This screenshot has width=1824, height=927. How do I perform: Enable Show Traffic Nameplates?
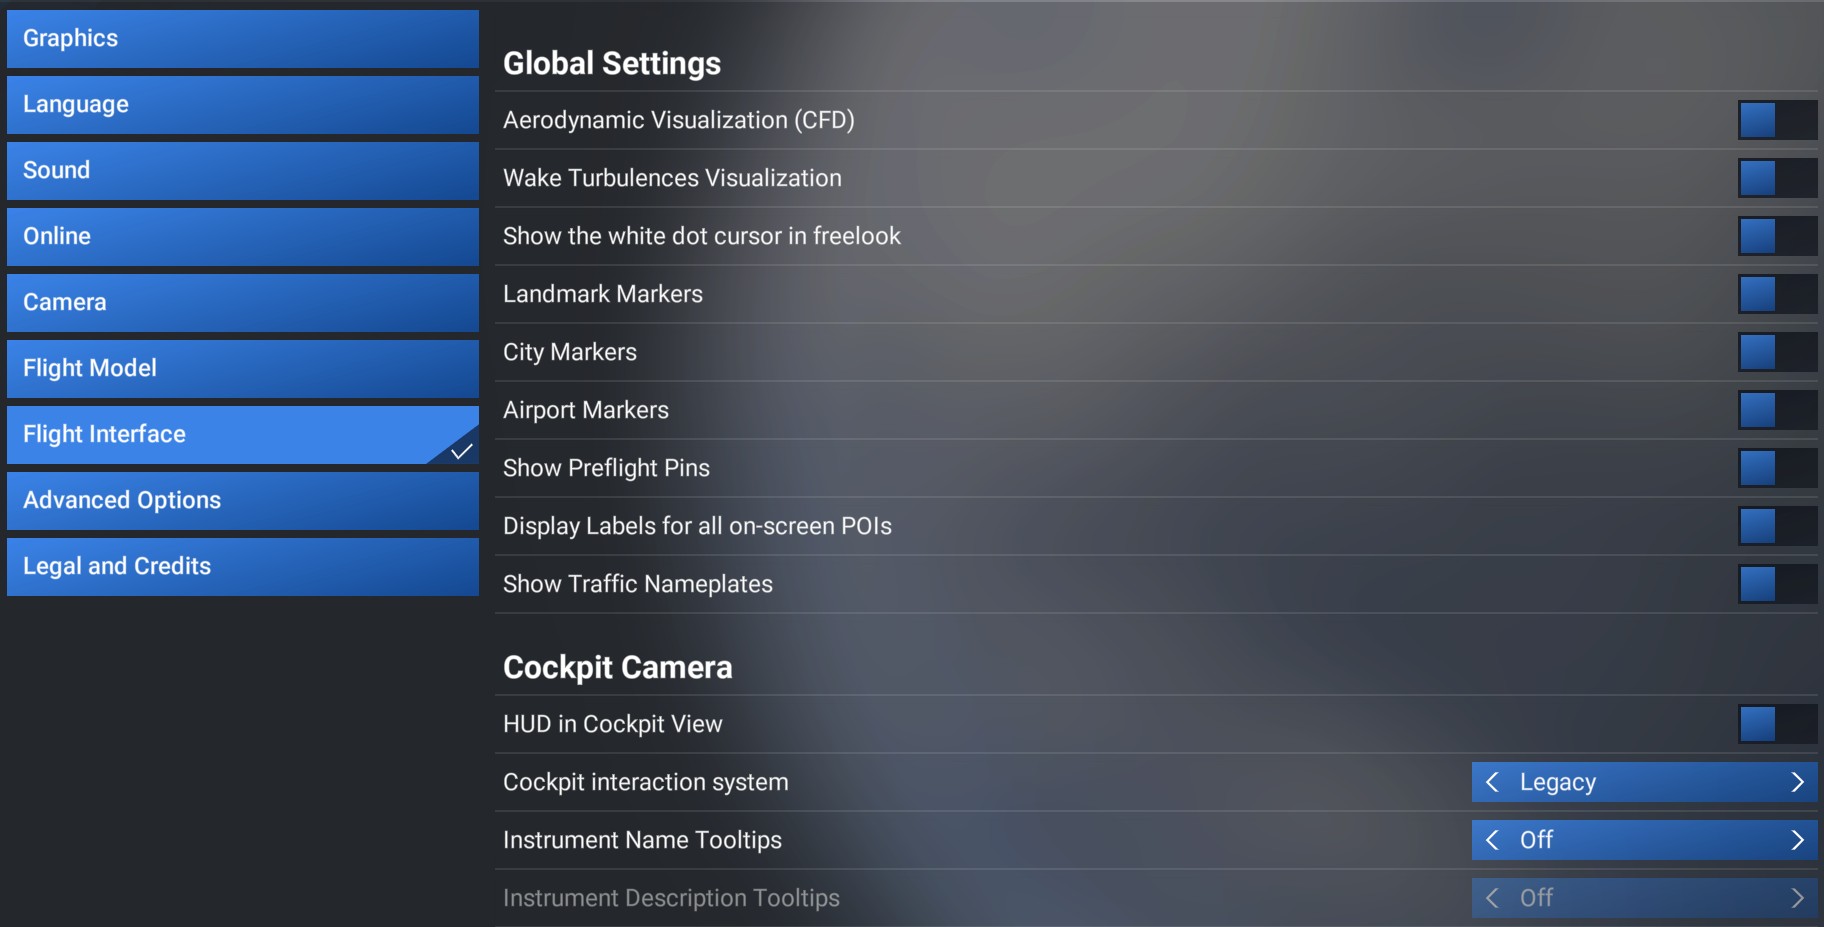click(x=1776, y=584)
